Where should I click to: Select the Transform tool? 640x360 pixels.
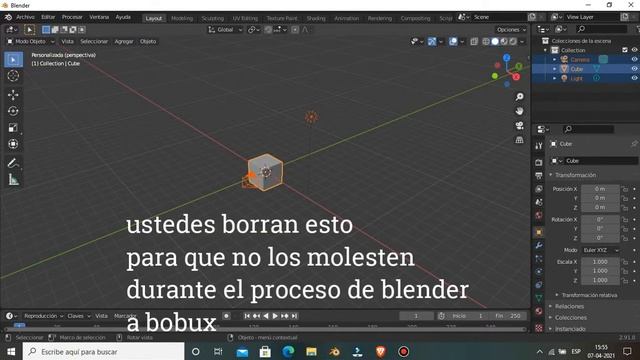point(13,144)
